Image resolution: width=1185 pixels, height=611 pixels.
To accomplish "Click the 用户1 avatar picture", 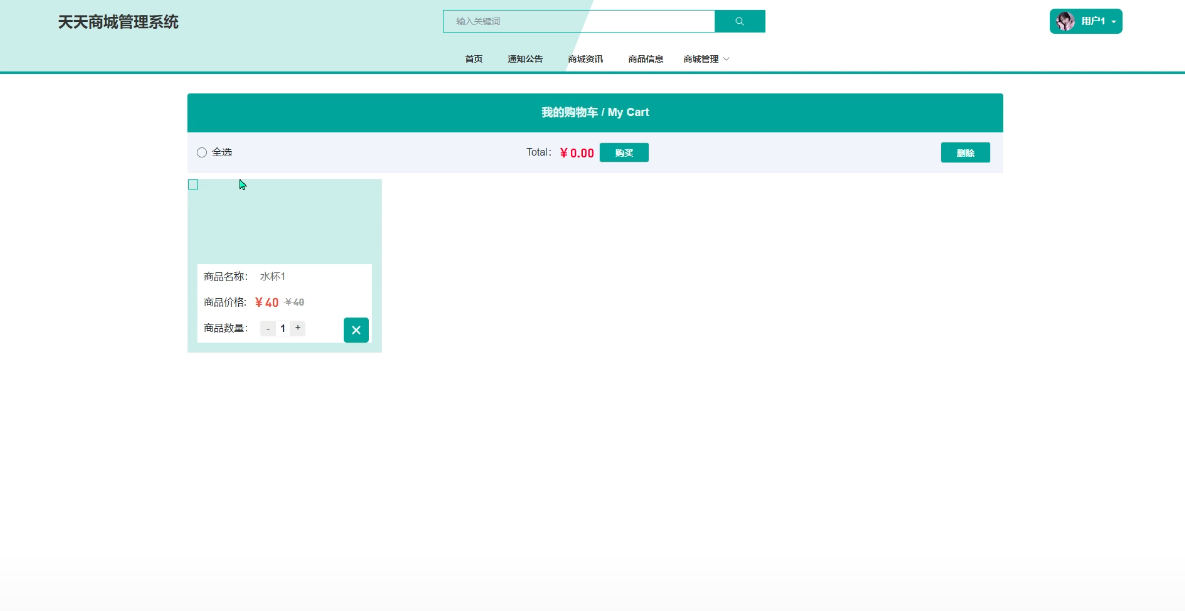I will pos(1065,21).
